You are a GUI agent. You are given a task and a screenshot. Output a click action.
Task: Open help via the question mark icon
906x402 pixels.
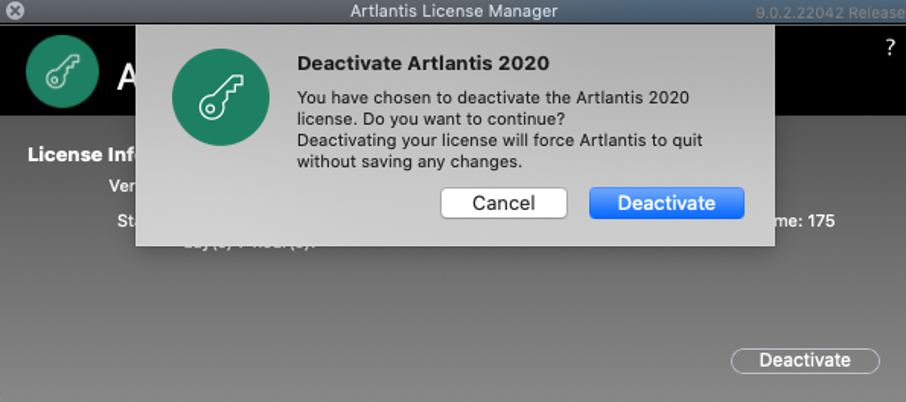point(890,49)
